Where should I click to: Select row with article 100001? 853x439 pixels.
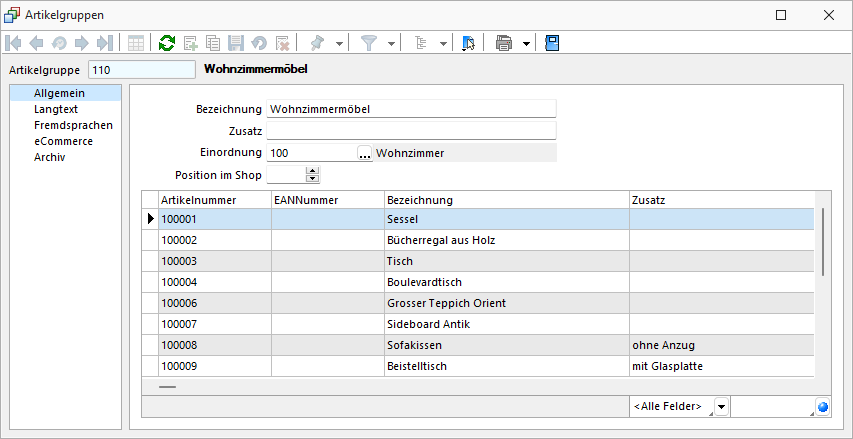[x=478, y=219]
